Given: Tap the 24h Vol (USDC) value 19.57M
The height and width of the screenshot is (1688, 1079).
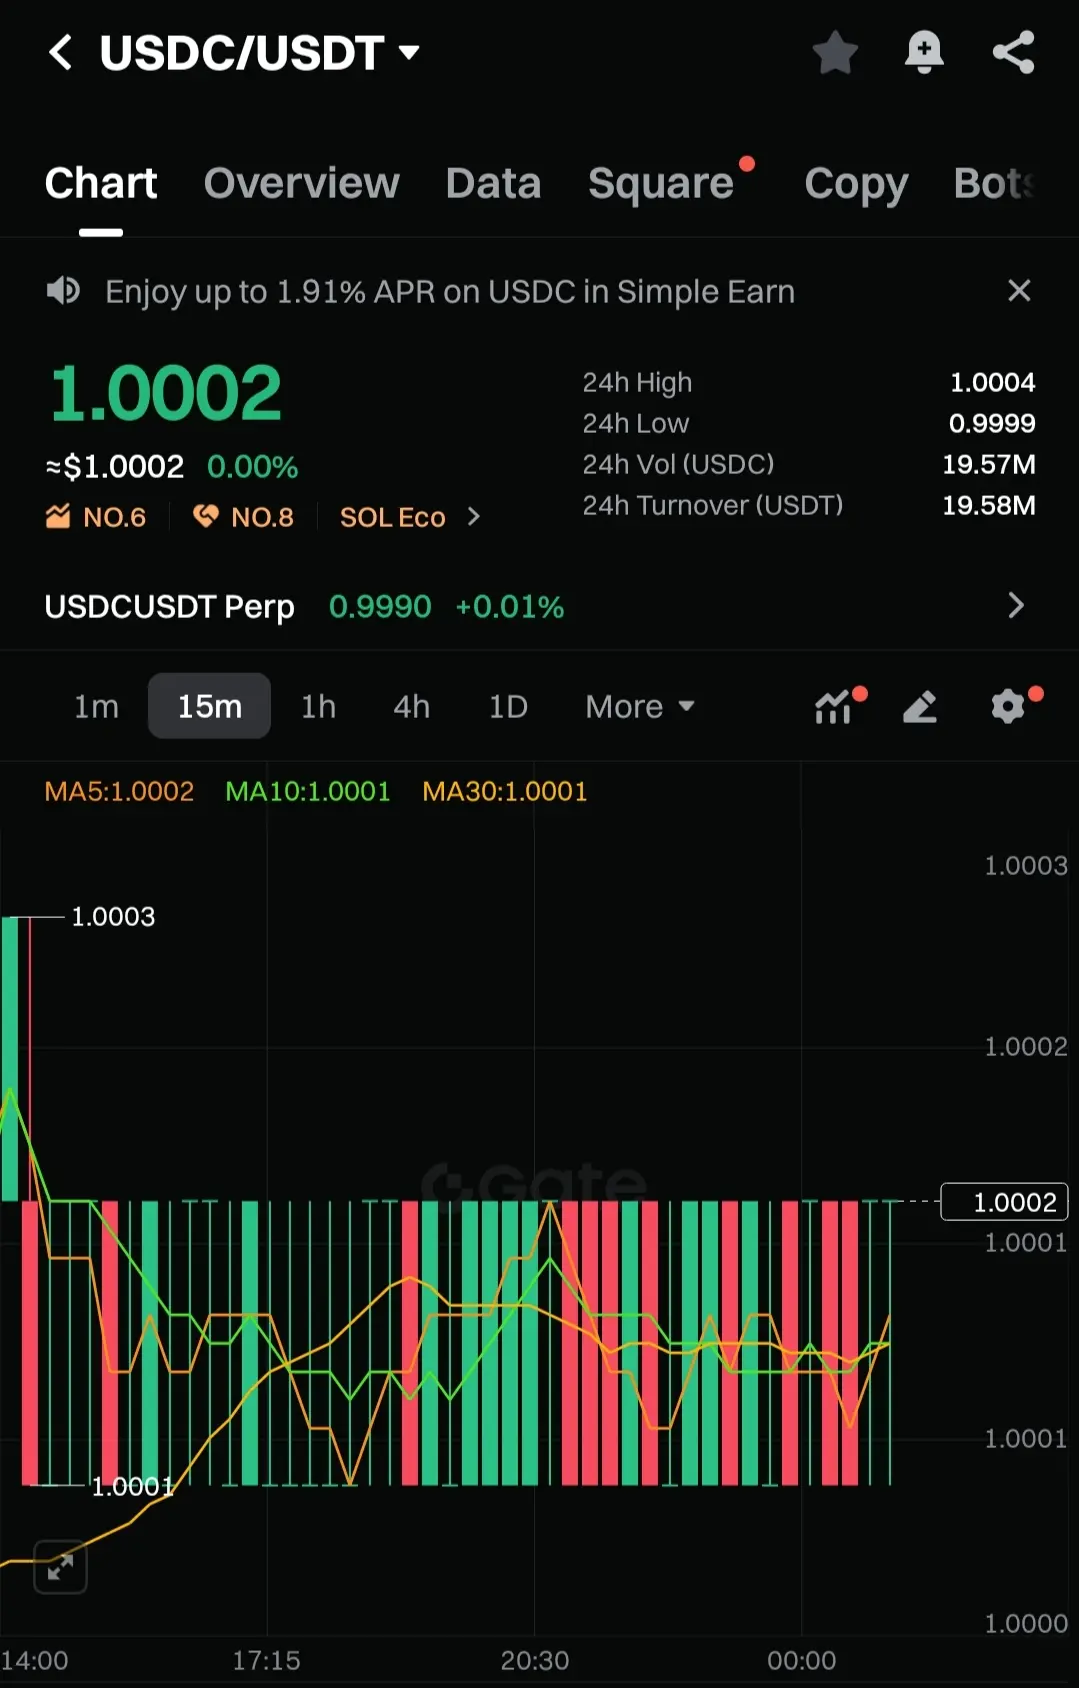Looking at the screenshot, I should click(989, 465).
